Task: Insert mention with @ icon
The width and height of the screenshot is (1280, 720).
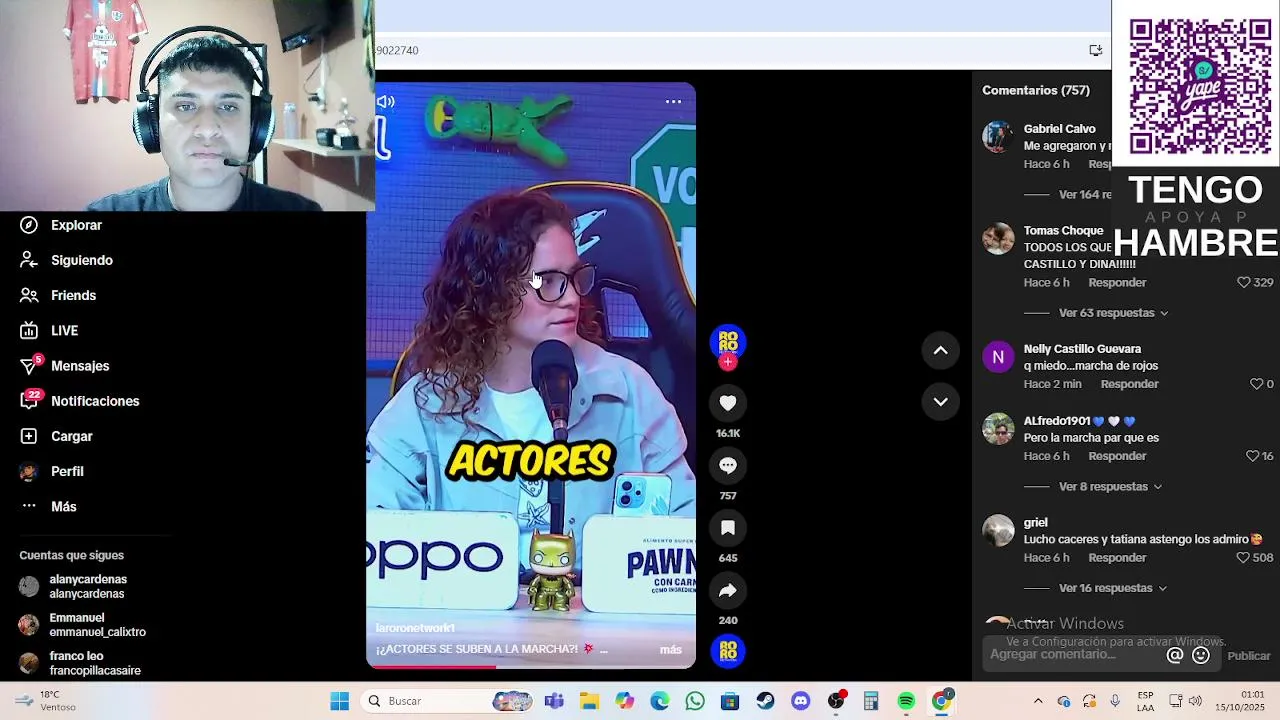Action: [1175, 655]
